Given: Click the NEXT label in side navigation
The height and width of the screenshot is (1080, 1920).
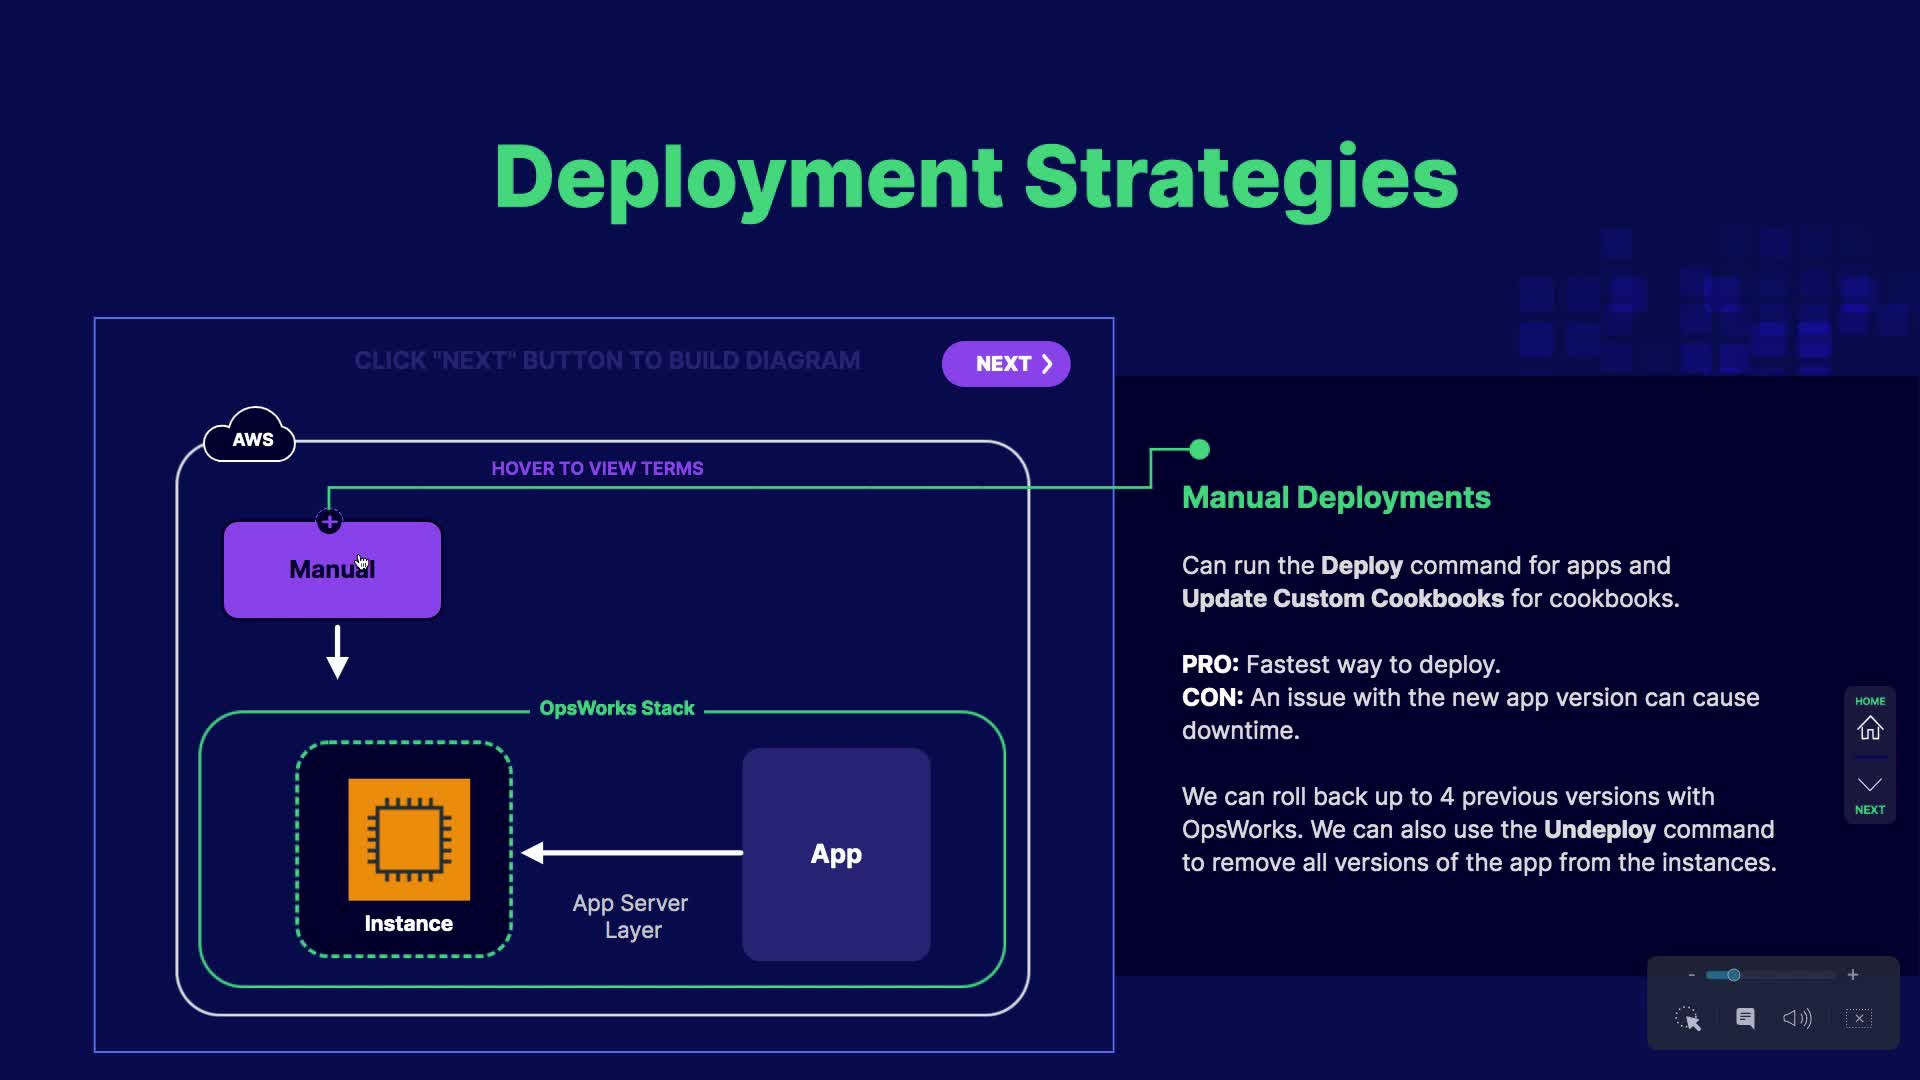Looking at the screenshot, I should pyautogui.click(x=1869, y=810).
